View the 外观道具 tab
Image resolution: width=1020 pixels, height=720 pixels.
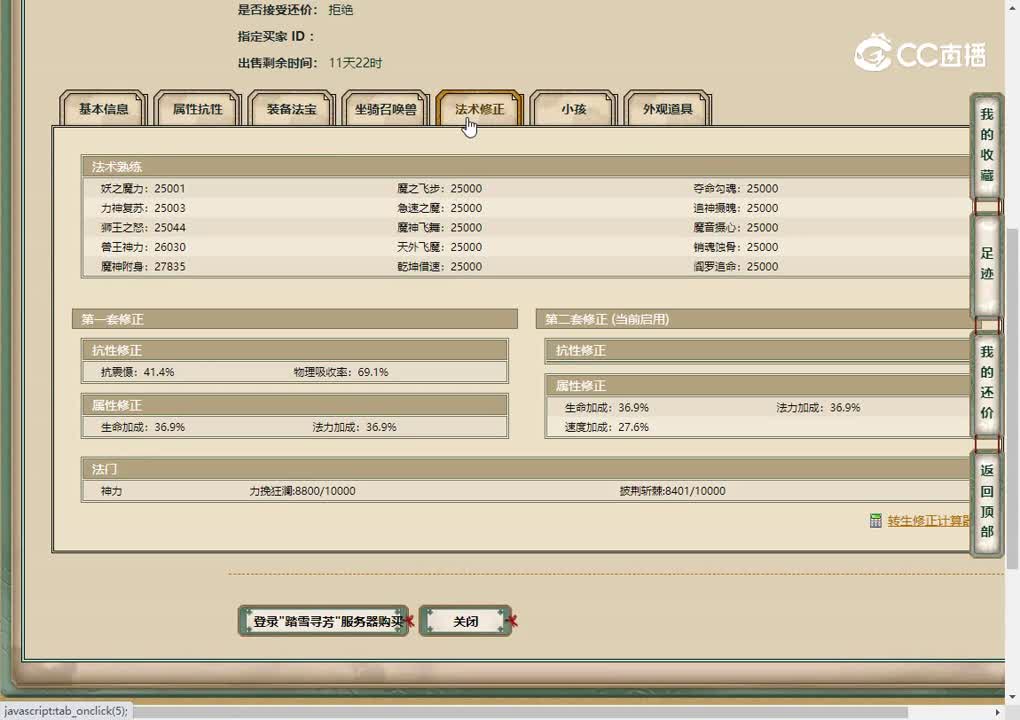pyautogui.click(x=667, y=110)
